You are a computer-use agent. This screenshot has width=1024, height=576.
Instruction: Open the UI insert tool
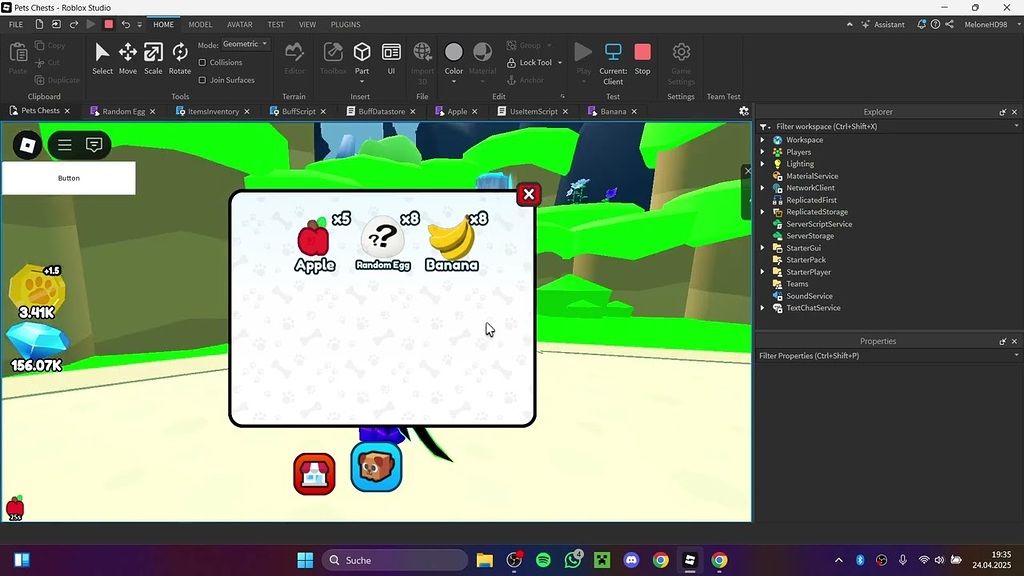pyautogui.click(x=391, y=59)
